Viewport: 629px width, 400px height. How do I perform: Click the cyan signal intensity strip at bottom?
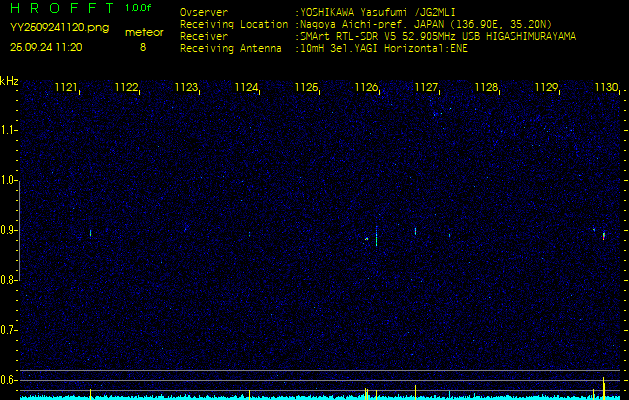(314, 396)
